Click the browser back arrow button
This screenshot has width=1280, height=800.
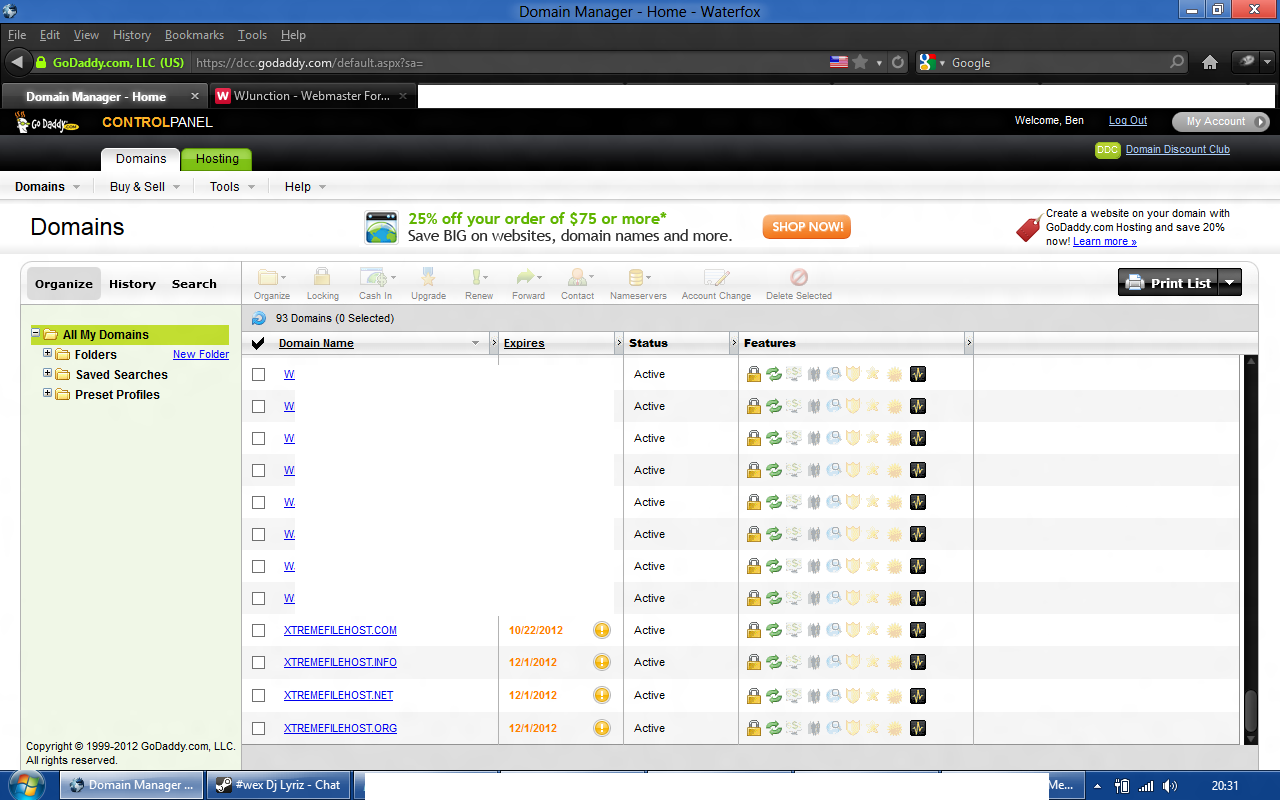[x=17, y=62]
